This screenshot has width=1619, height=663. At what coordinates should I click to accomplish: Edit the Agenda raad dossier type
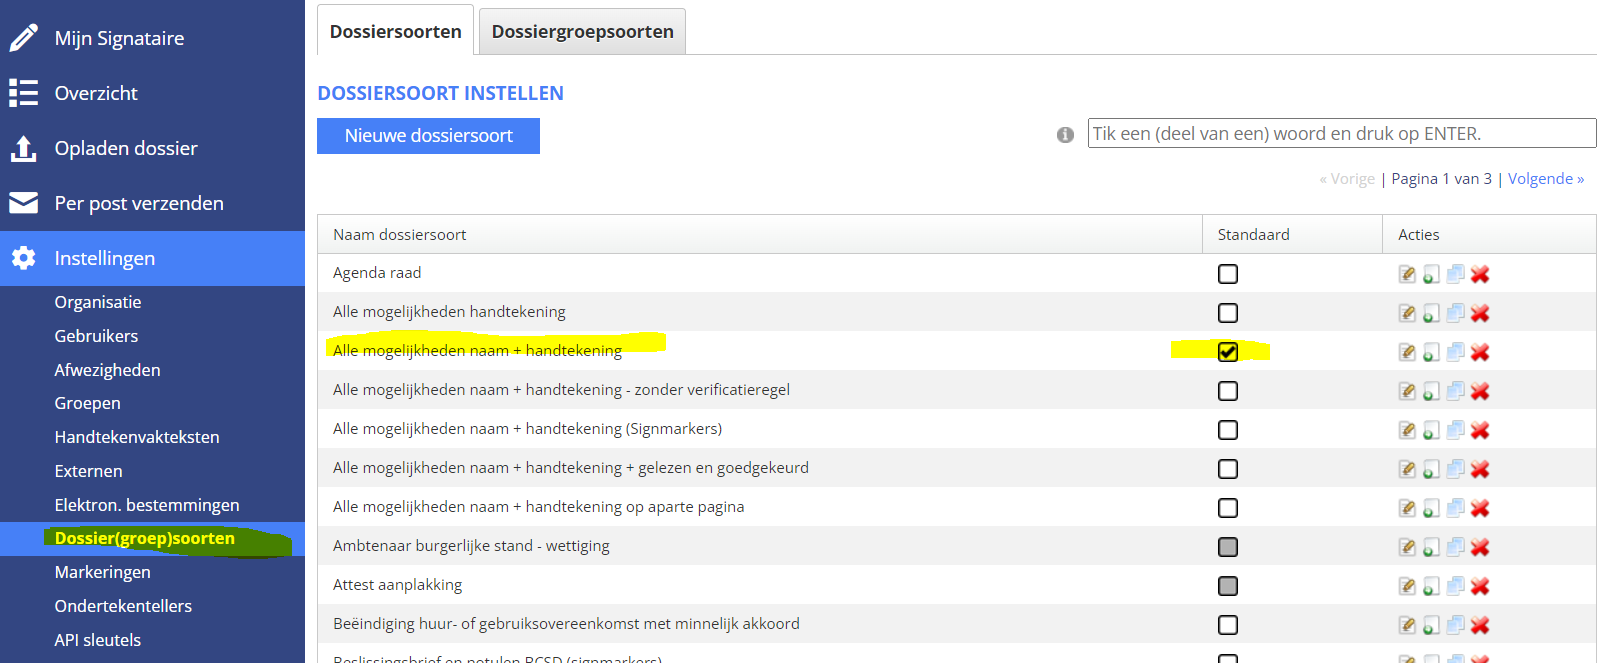pyautogui.click(x=1407, y=274)
